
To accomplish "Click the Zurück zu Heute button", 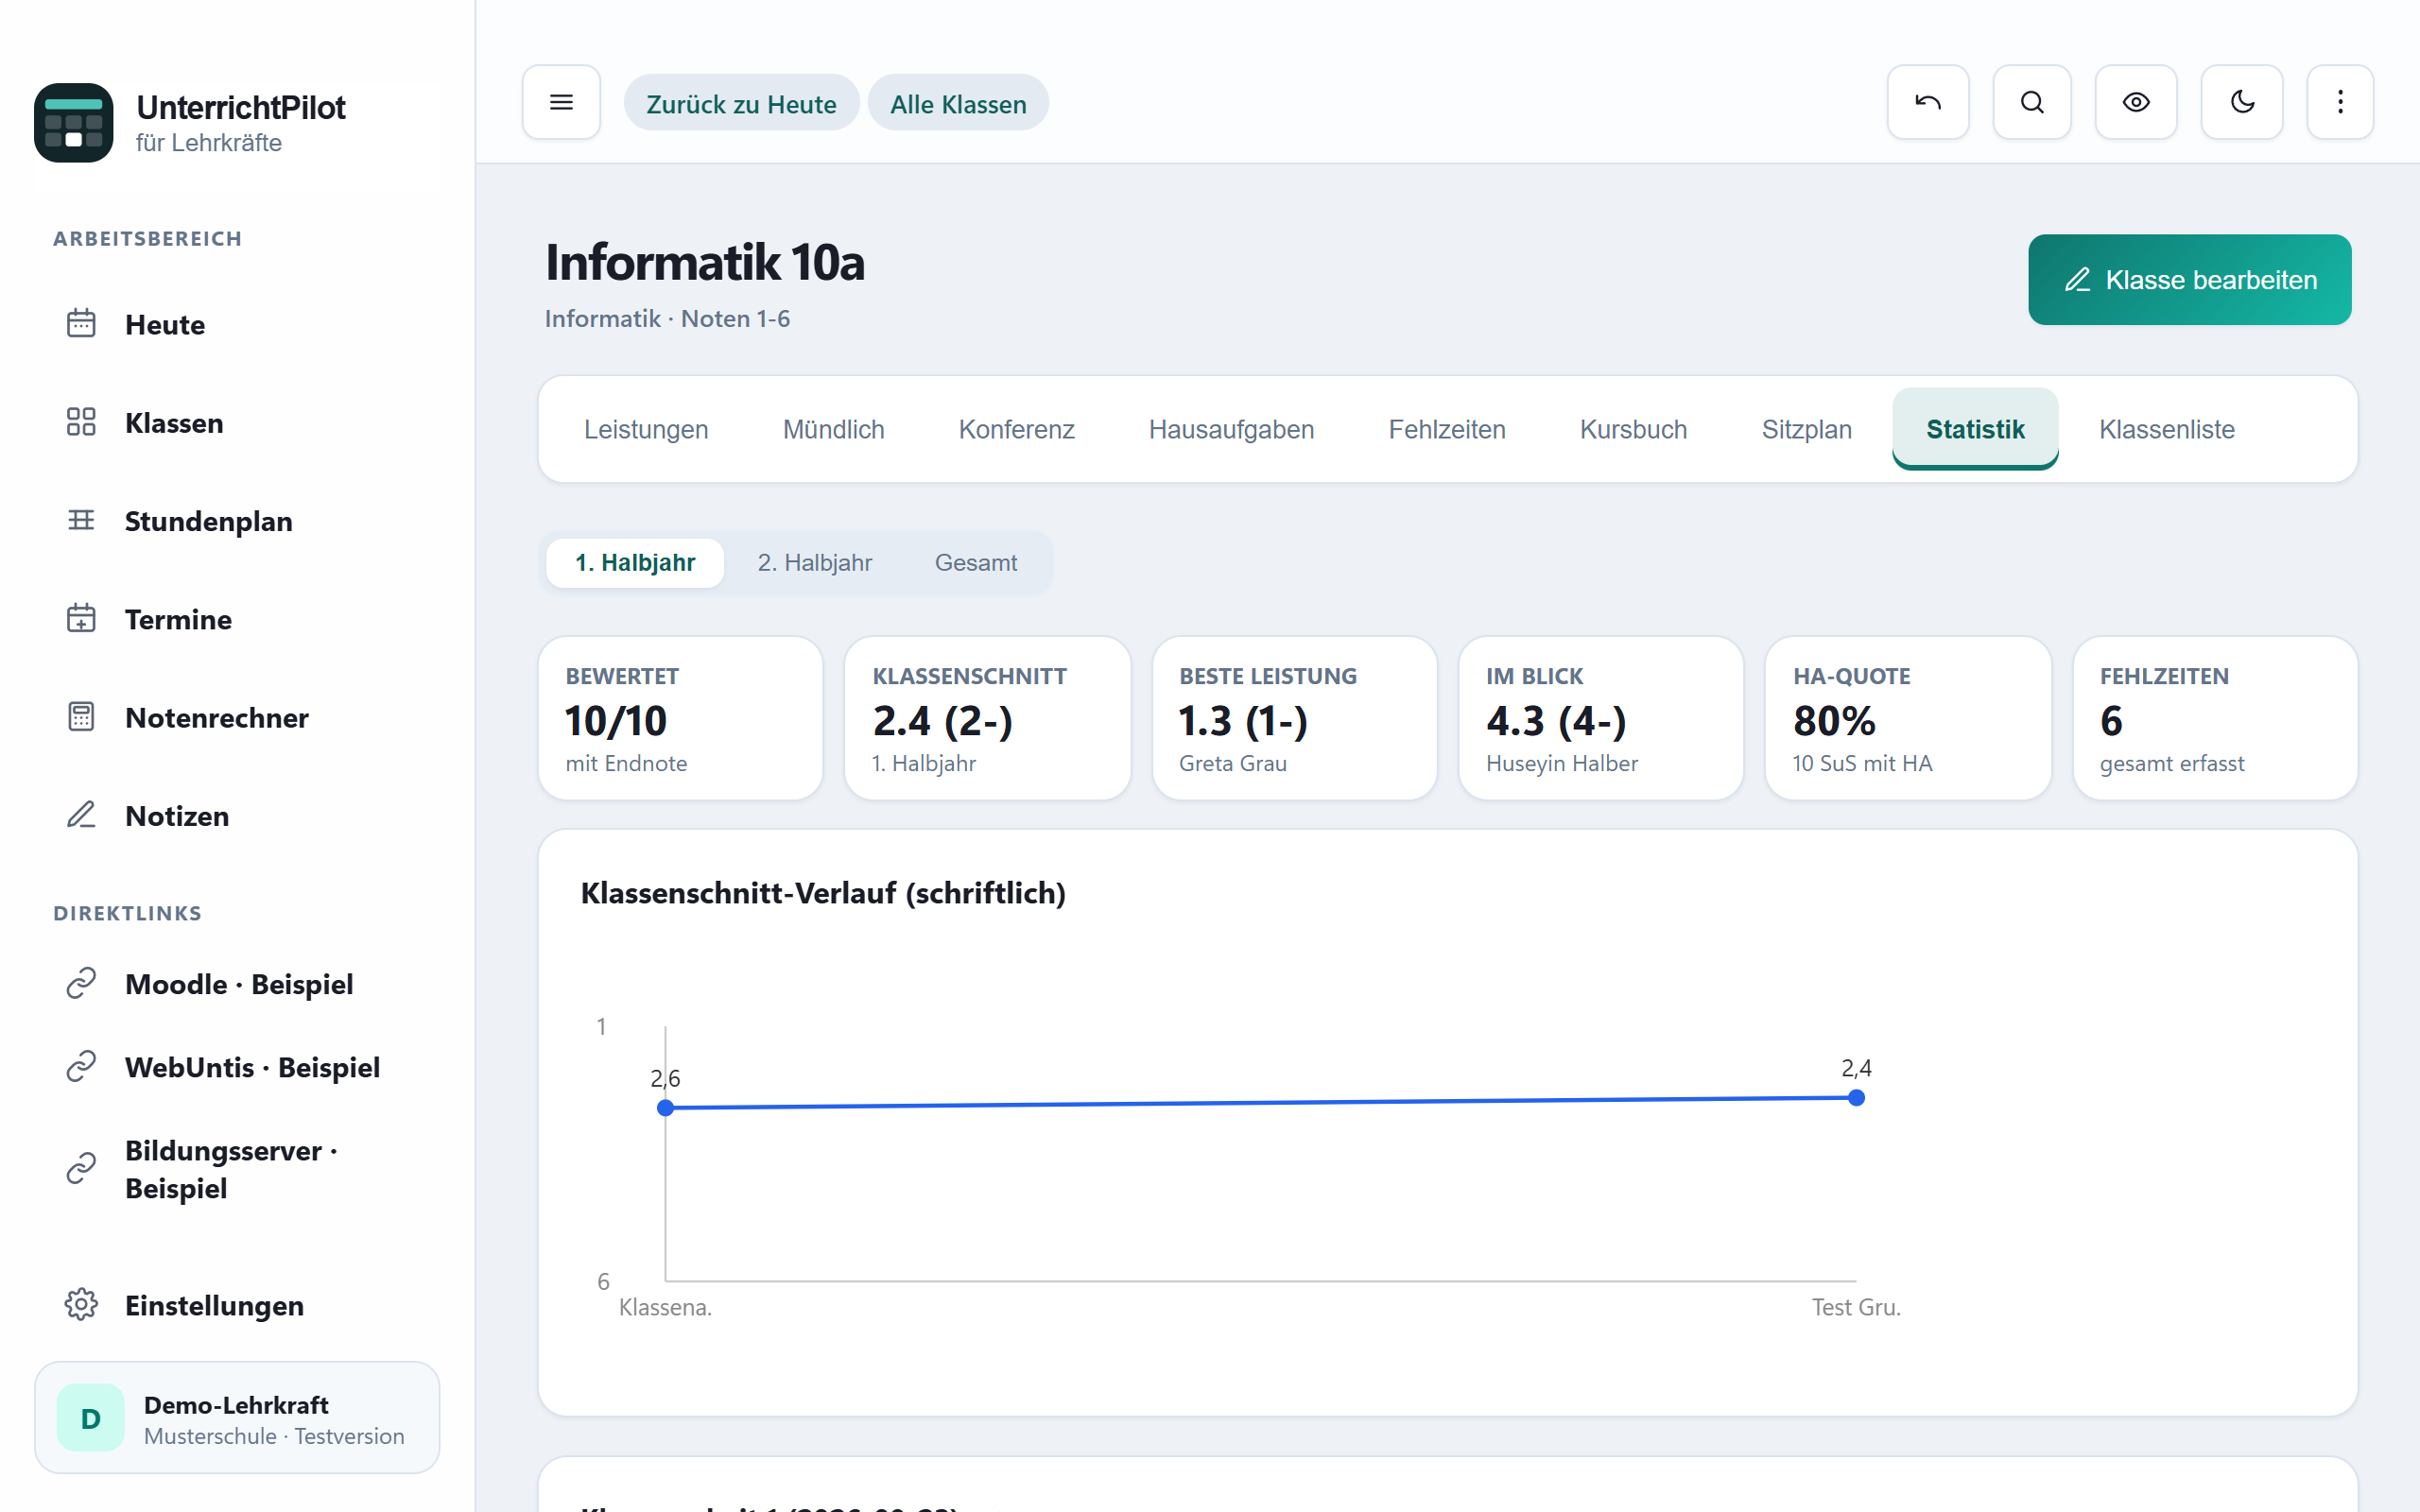I will [x=741, y=103].
